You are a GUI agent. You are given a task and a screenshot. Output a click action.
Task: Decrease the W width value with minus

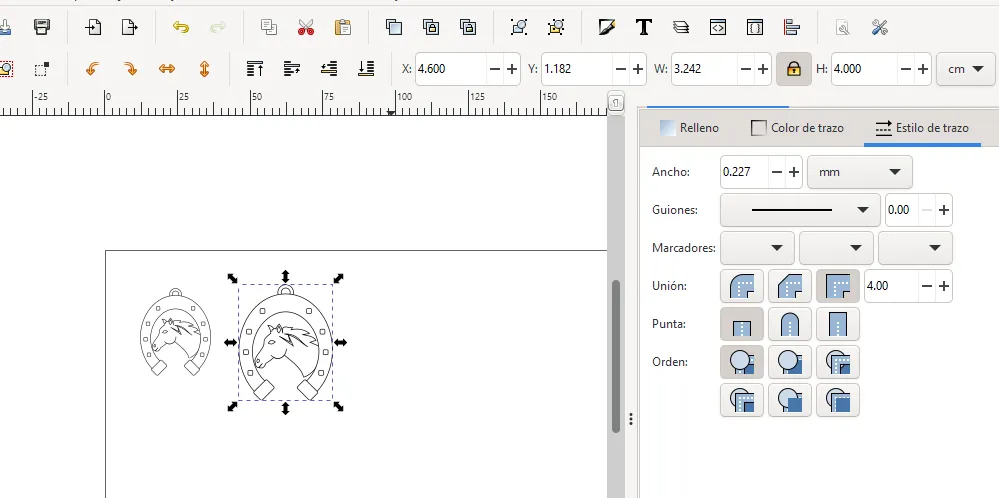(x=746, y=69)
